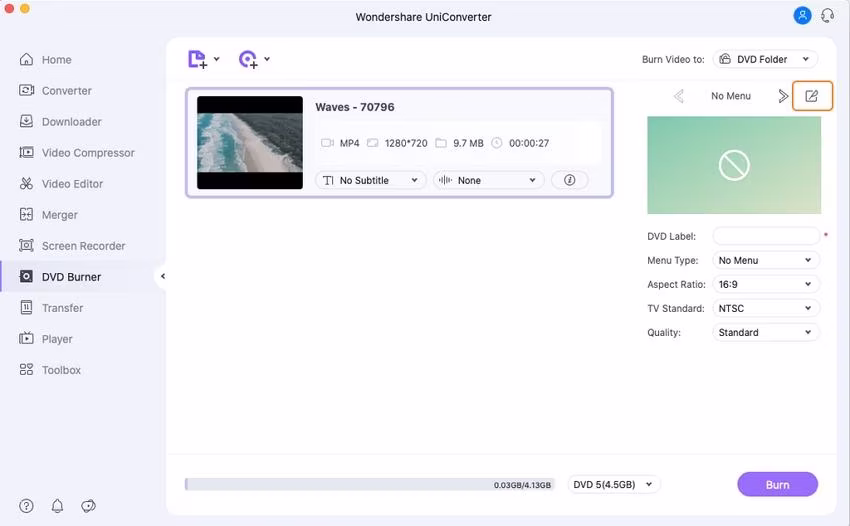Click the Burn button
Screen dimensions: 850x526
(x=777, y=484)
